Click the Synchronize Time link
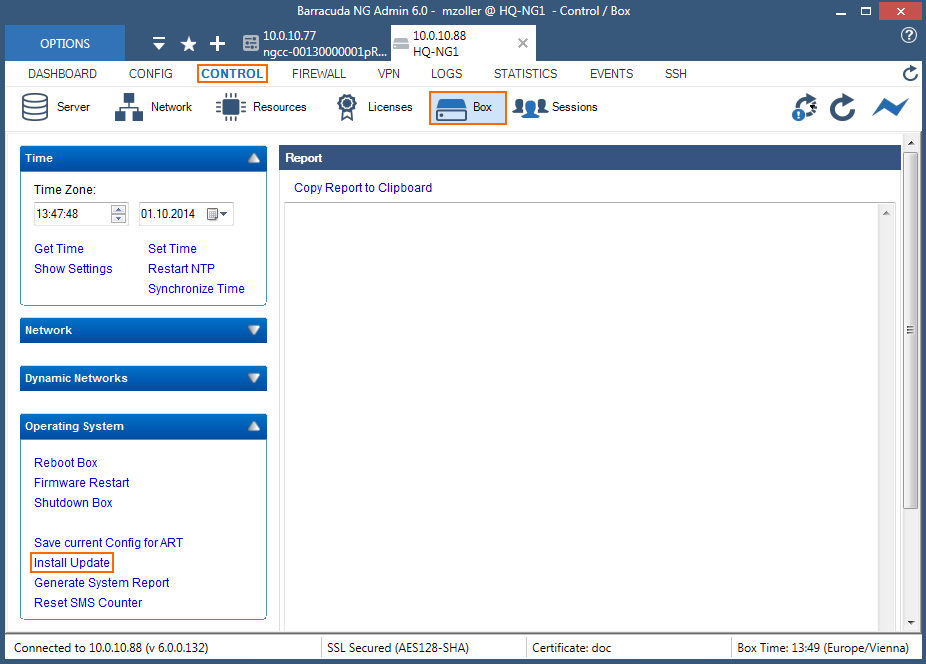926x664 pixels. coord(196,289)
